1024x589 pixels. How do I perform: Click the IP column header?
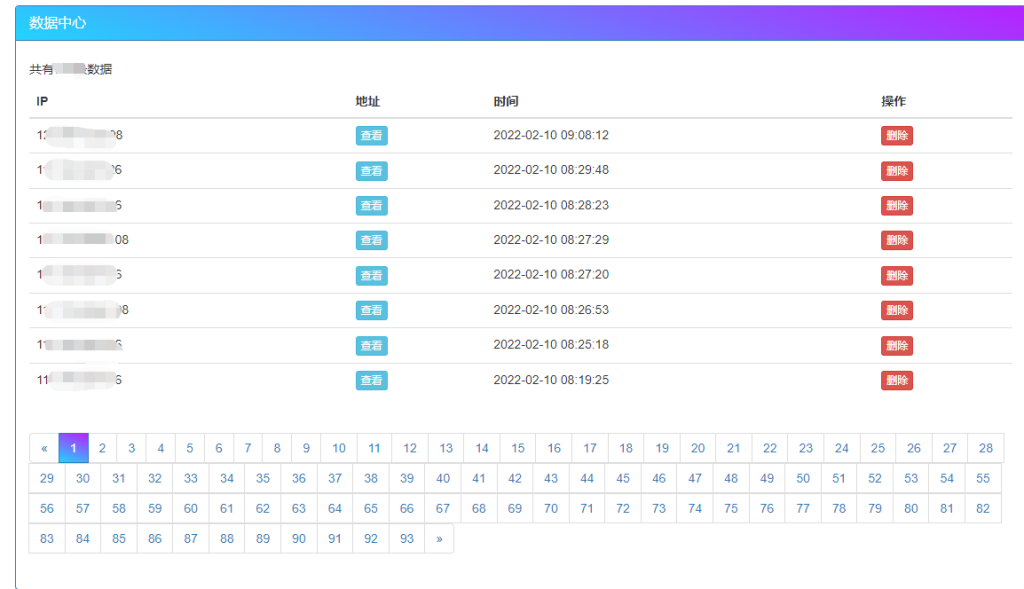coord(42,101)
